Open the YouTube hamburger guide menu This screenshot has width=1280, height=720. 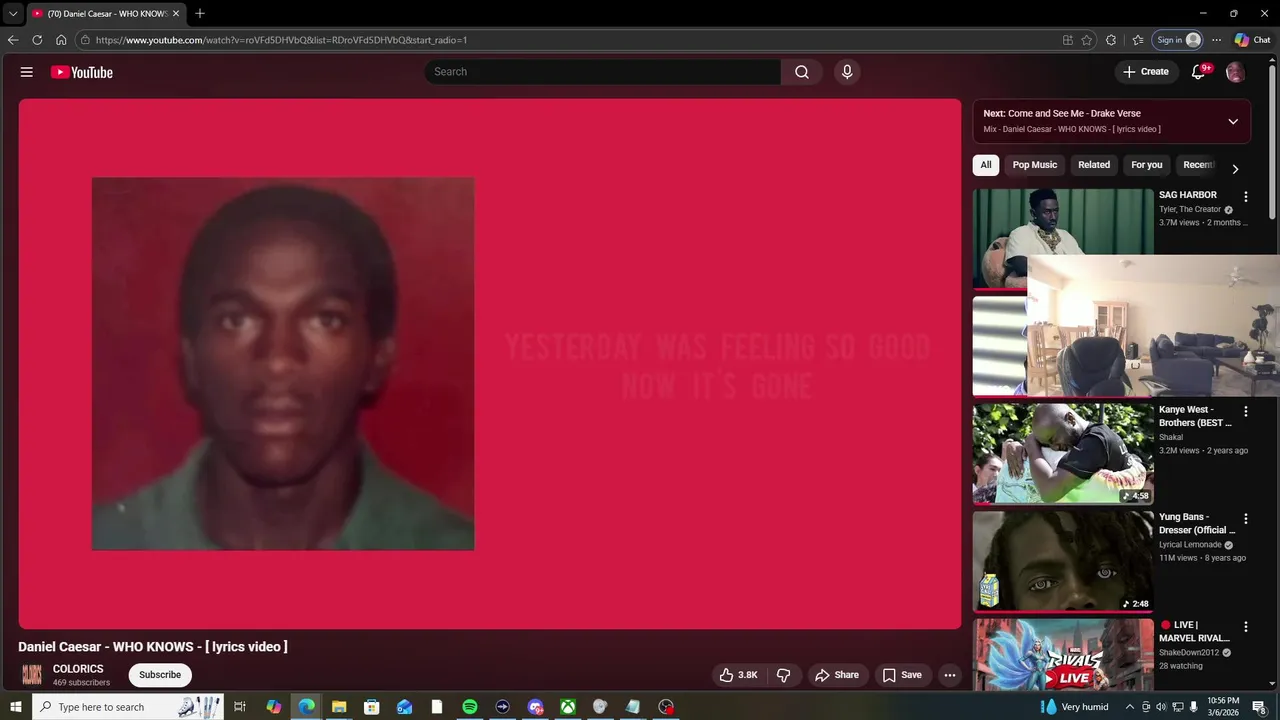tap(27, 72)
